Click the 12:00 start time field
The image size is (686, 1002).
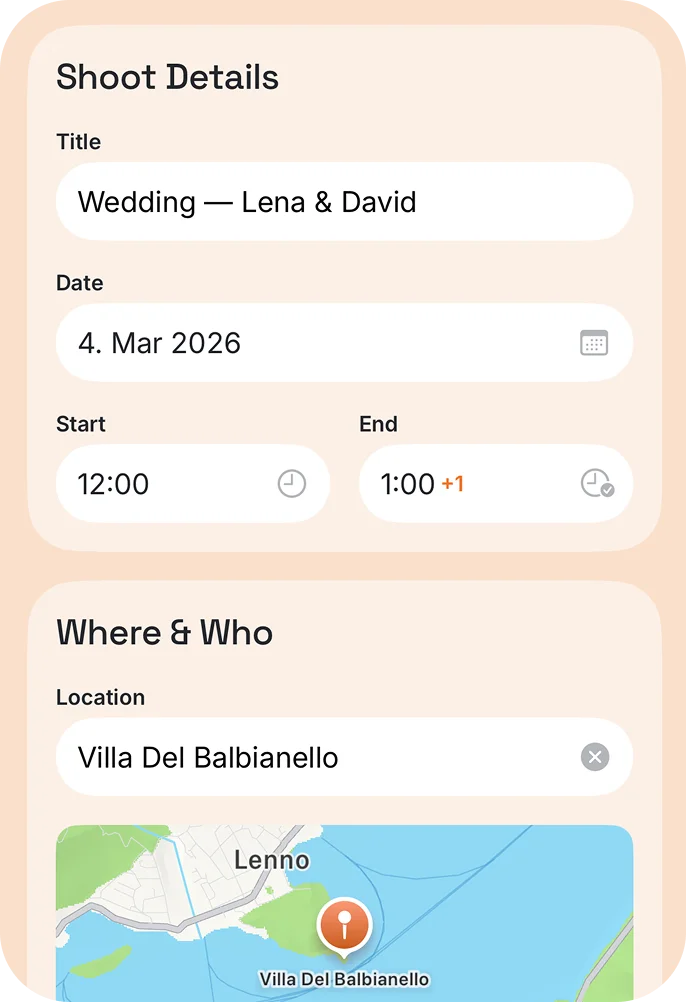tap(170, 484)
